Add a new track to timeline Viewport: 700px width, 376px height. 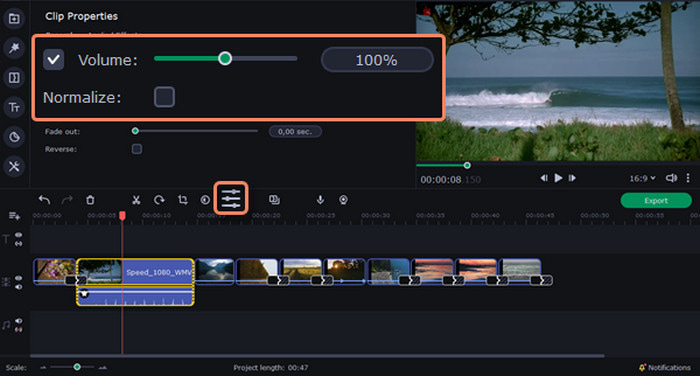[14, 216]
